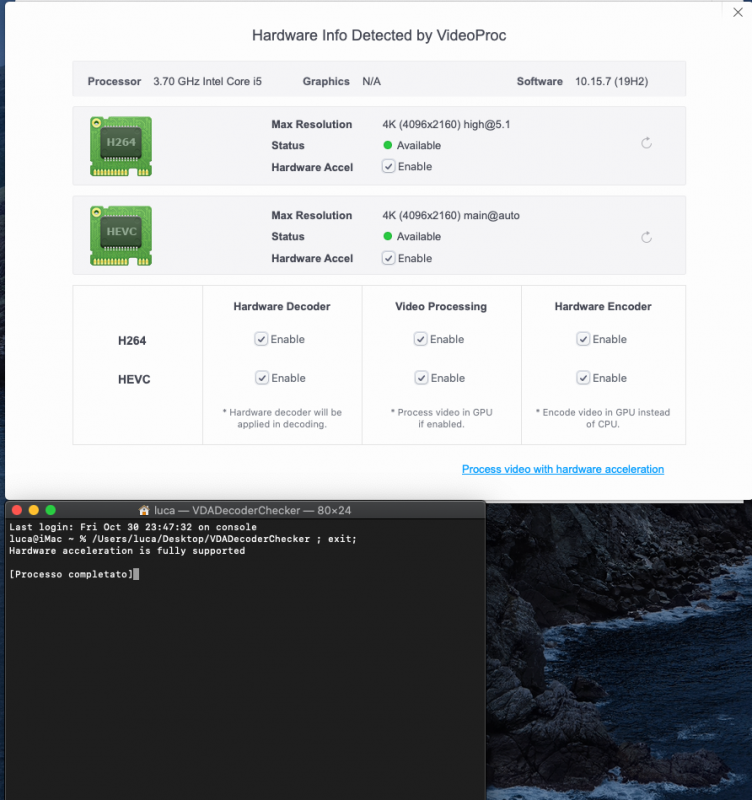The image size is (752, 800).
Task: Minimize the Terminal with yellow button
Action: point(34,510)
